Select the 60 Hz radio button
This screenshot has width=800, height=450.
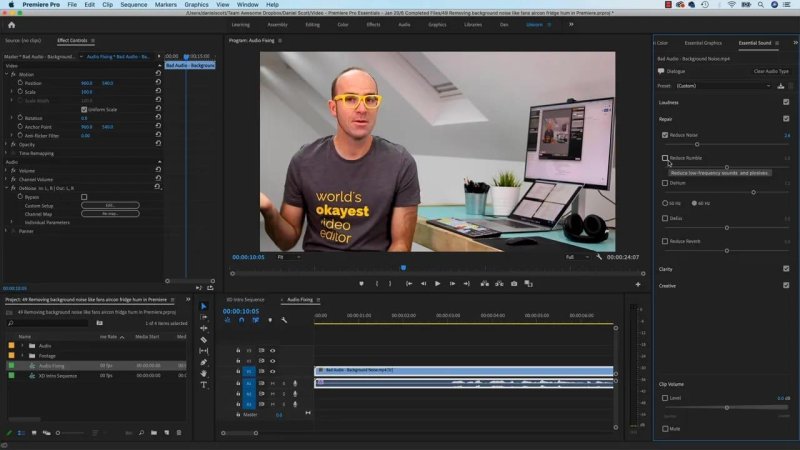(694, 203)
